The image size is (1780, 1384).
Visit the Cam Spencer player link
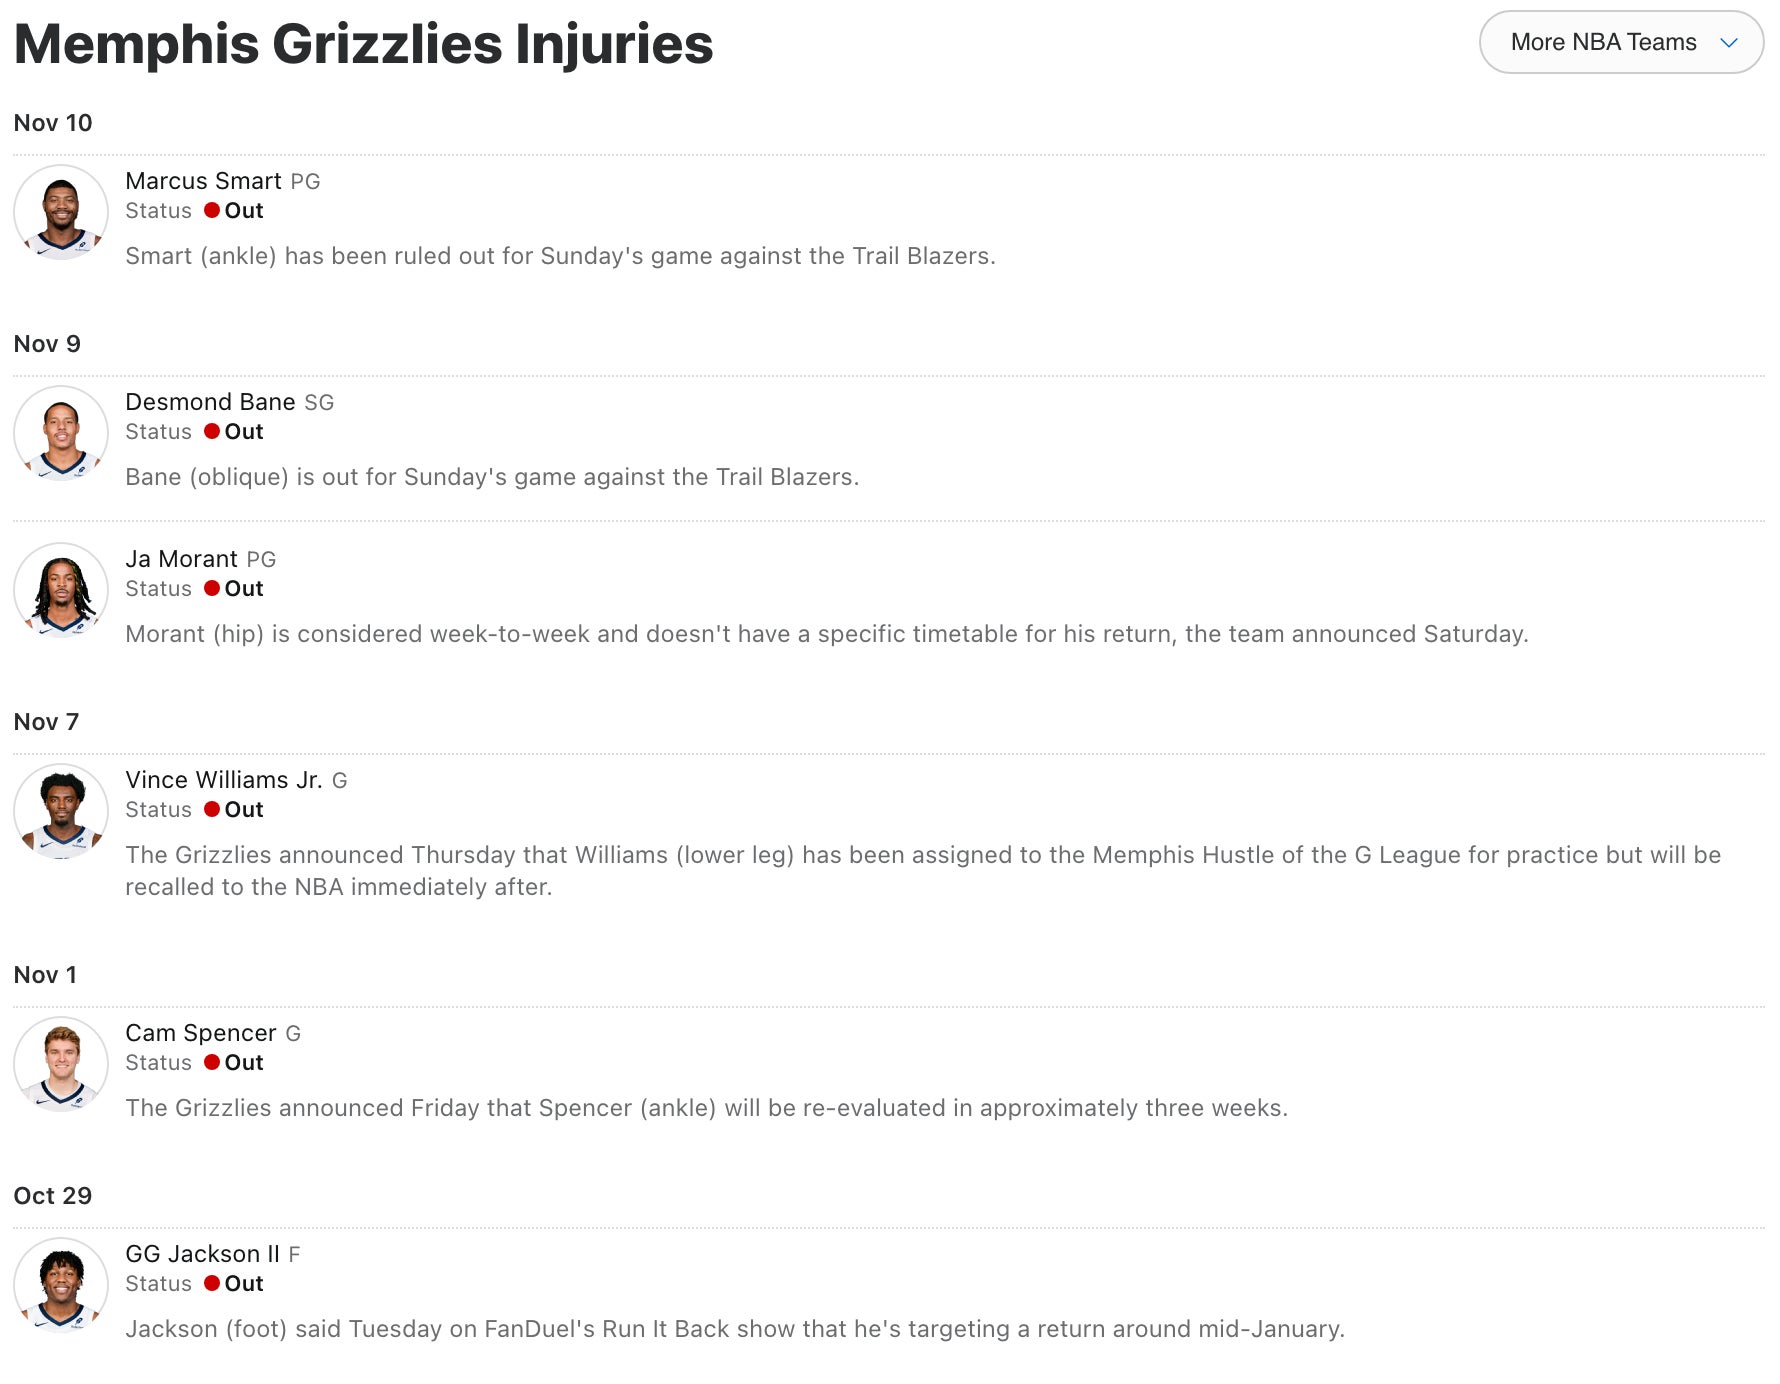point(200,1033)
